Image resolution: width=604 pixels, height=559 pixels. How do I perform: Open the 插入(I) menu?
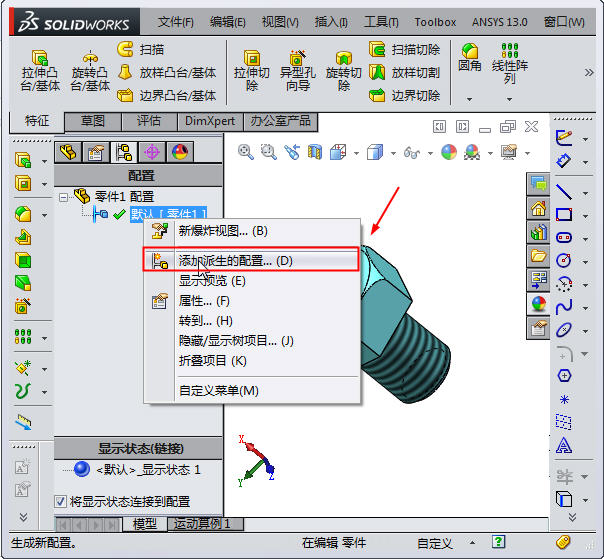click(x=331, y=21)
